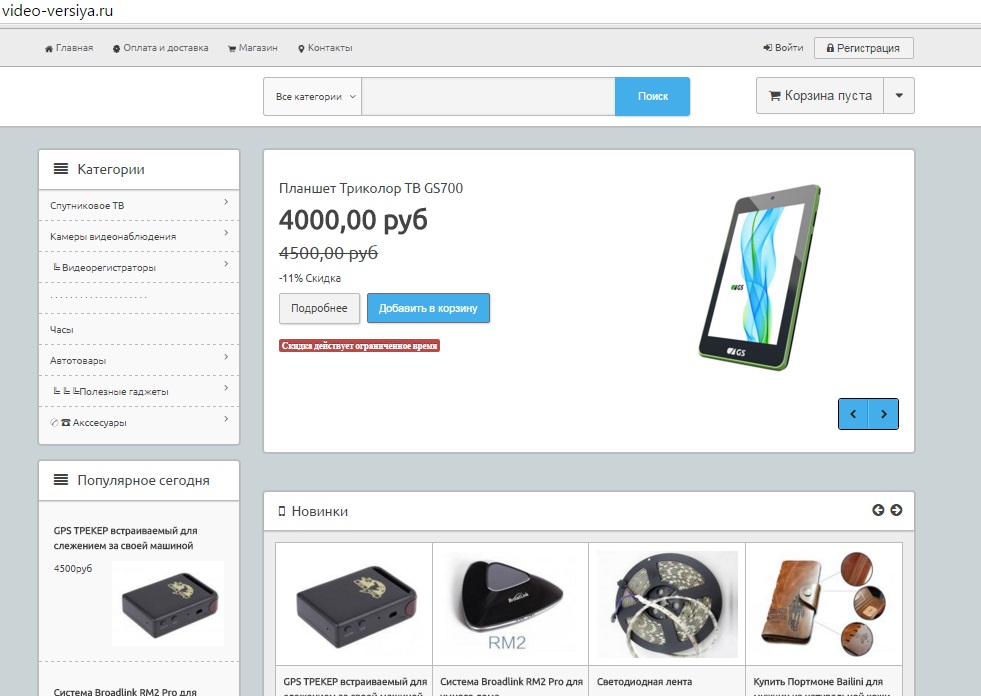Click the Новинки phone icon

tap(282, 511)
